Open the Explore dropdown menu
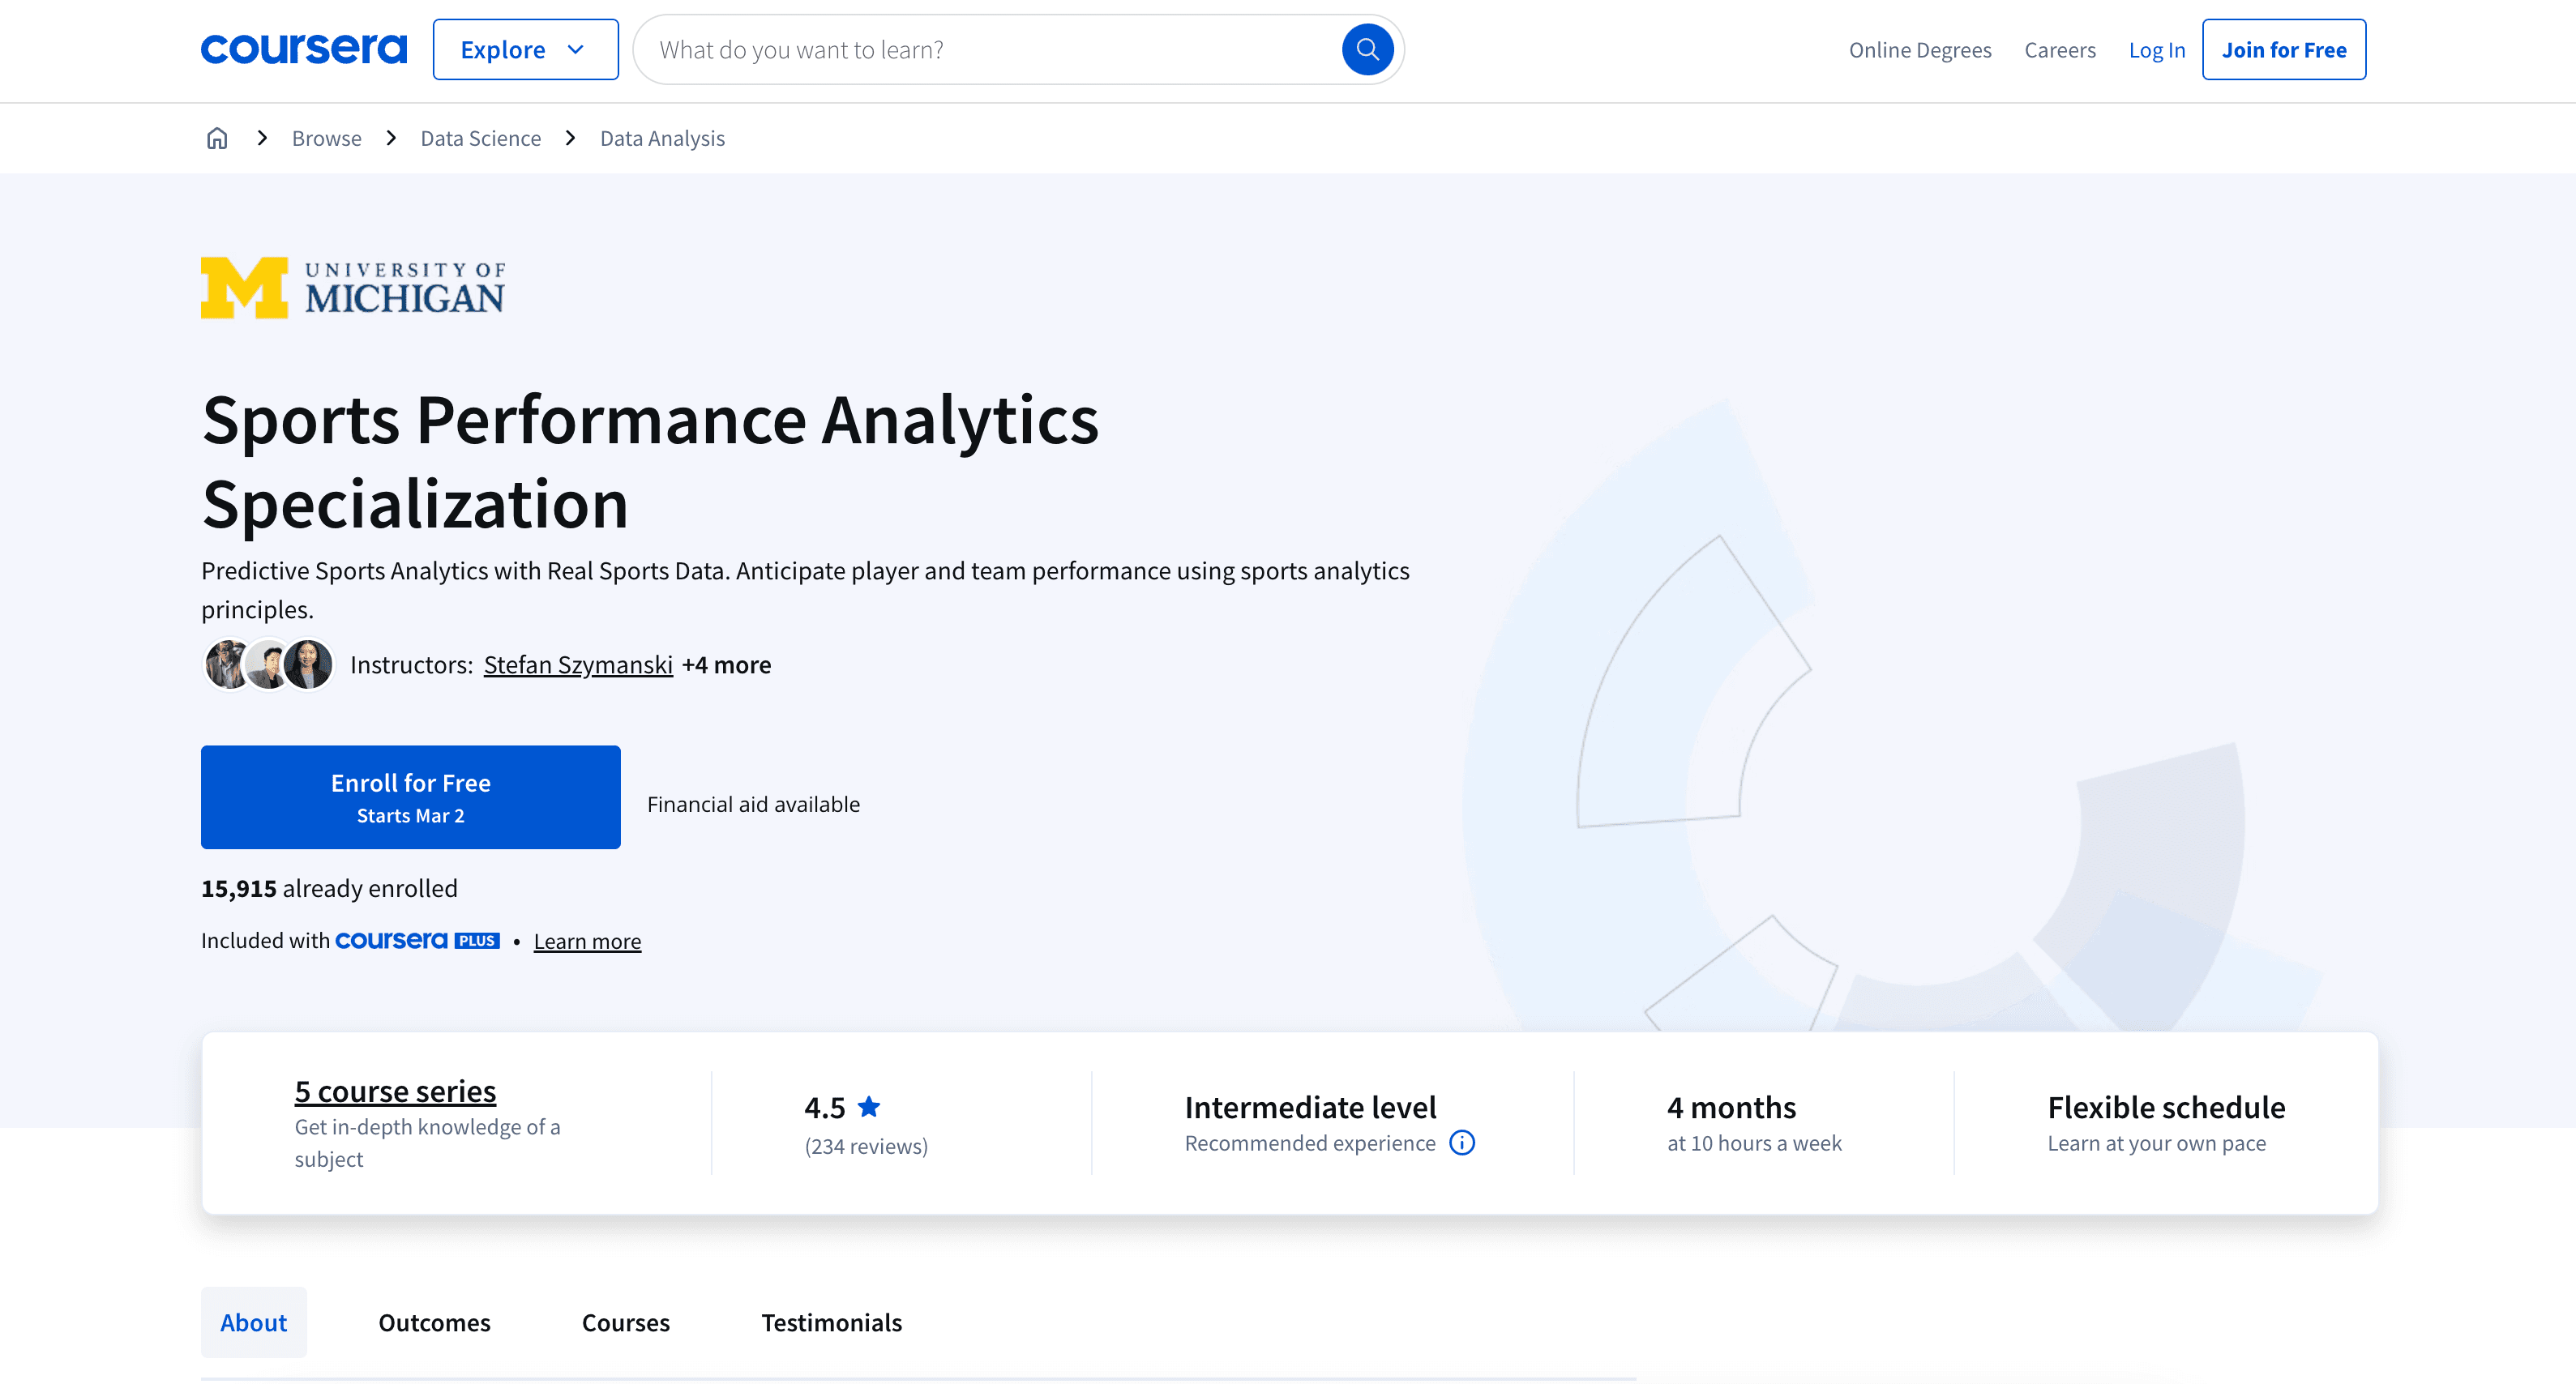Image resolution: width=2576 pixels, height=1384 pixels. [525, 49]
